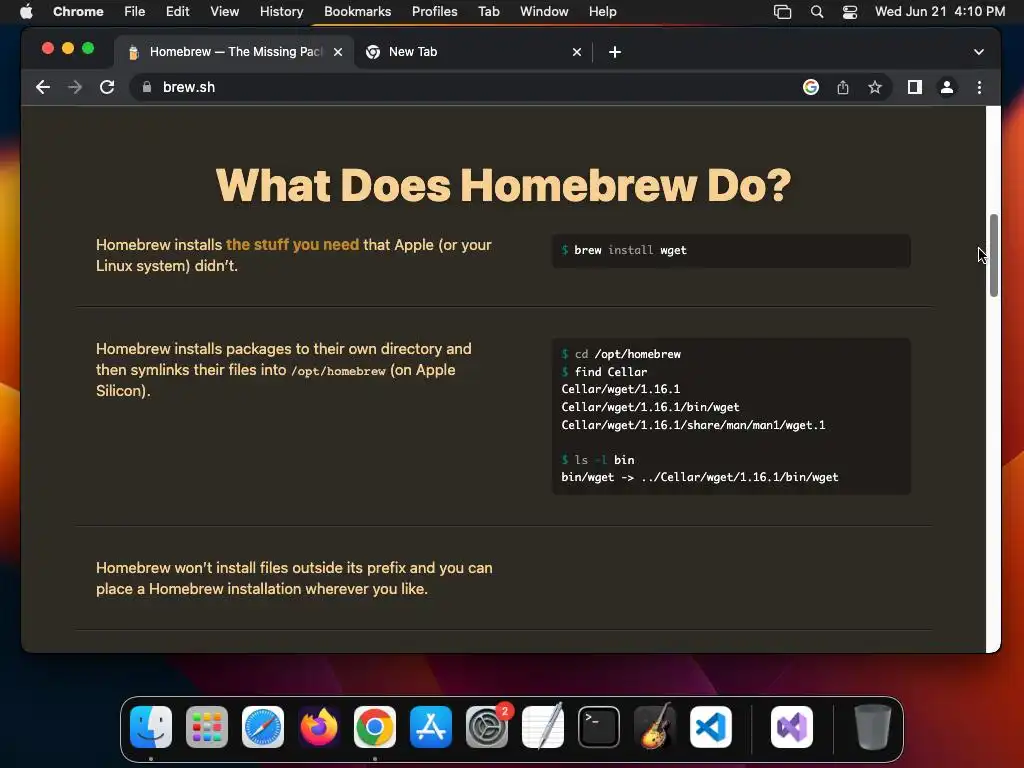This screenshot has height=768, width=1024.
Task: Open the Tab menu
Action: 488,11
